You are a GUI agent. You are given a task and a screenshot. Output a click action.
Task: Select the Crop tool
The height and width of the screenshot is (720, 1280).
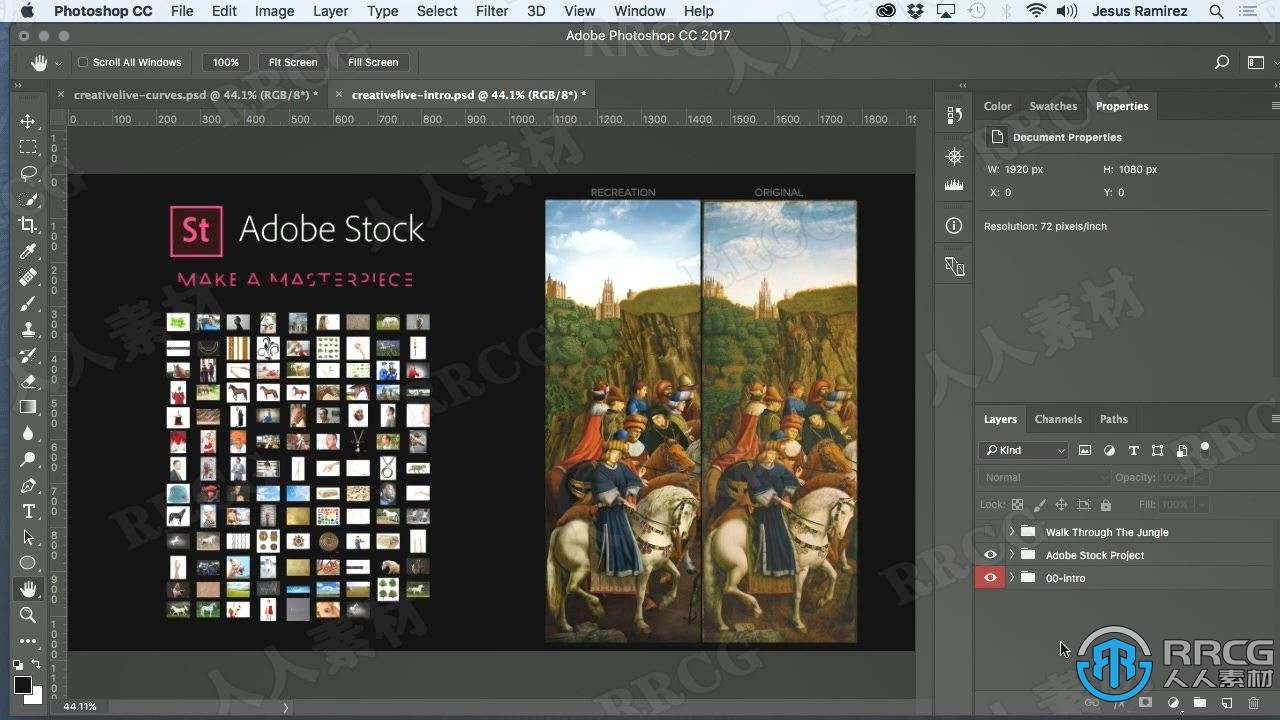[28, 225]
